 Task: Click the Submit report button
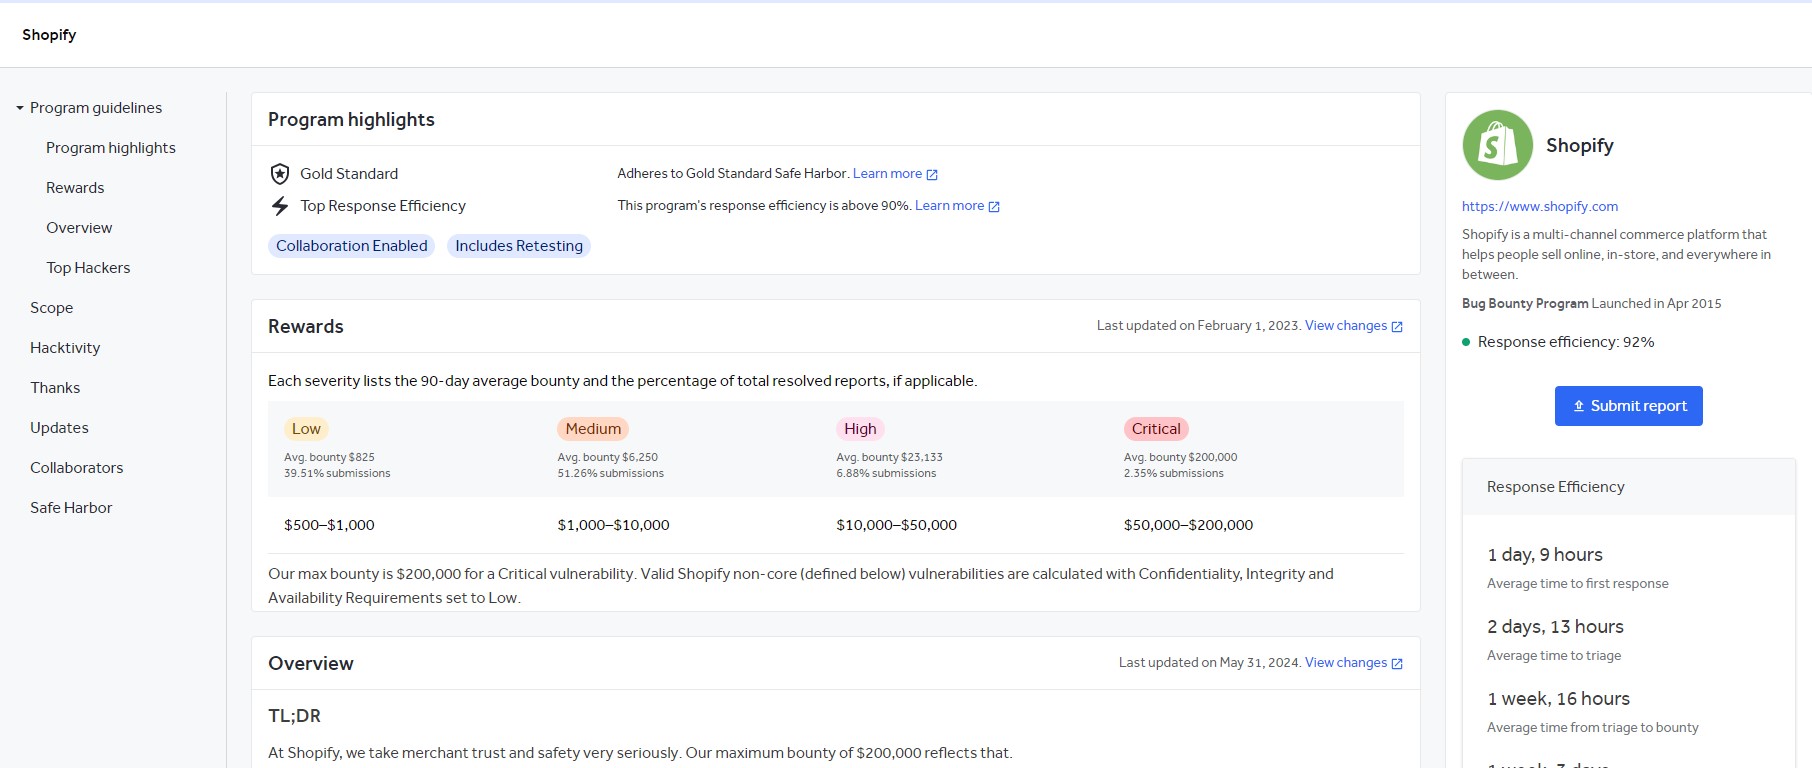[x=1628, y=406]
